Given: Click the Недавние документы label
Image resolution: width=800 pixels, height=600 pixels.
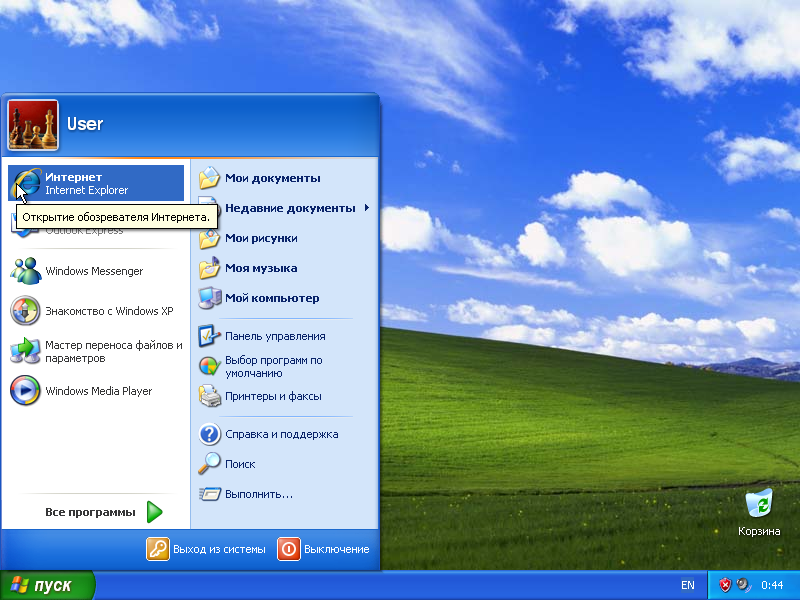Looking at the screenshot, I should coord(290,208).
